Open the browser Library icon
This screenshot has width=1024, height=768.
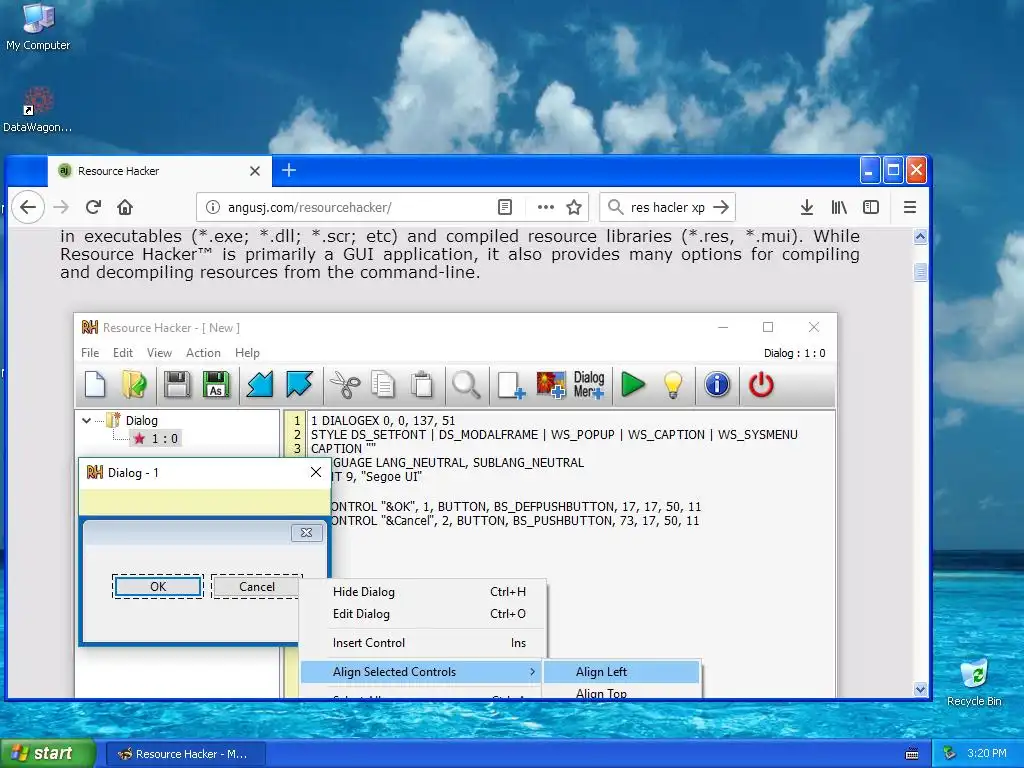tap(839, 207)
